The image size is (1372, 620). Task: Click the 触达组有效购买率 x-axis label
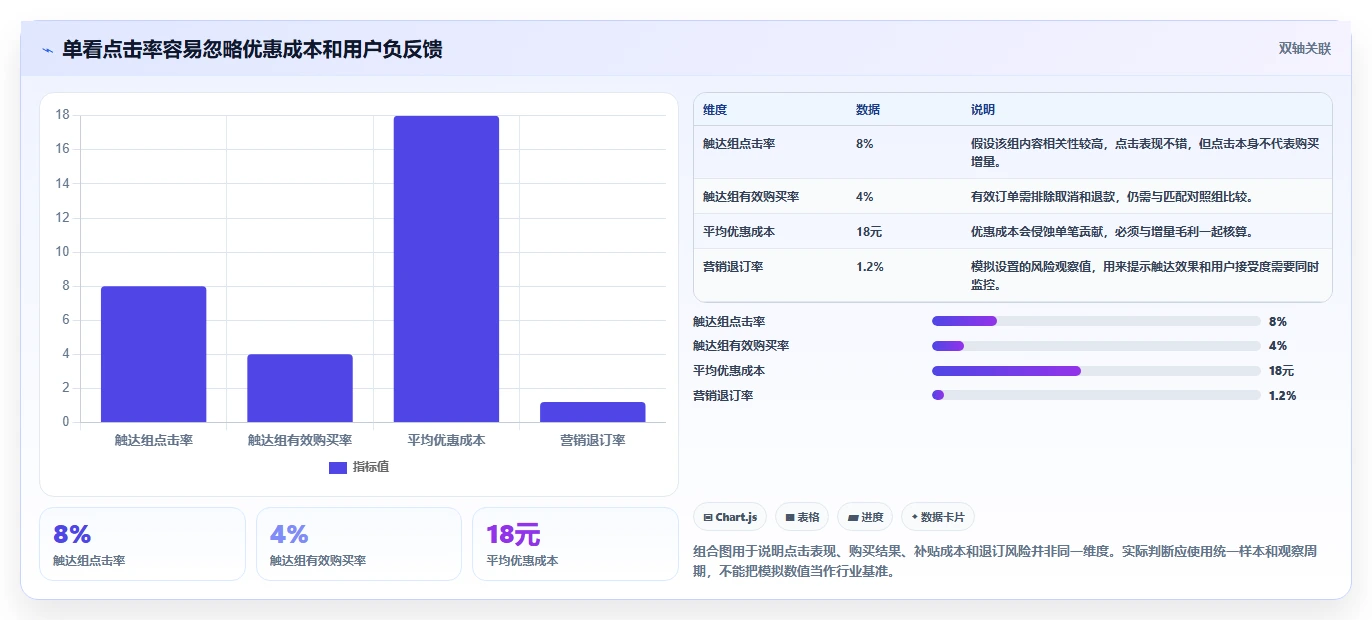click(x=300, y=440)
